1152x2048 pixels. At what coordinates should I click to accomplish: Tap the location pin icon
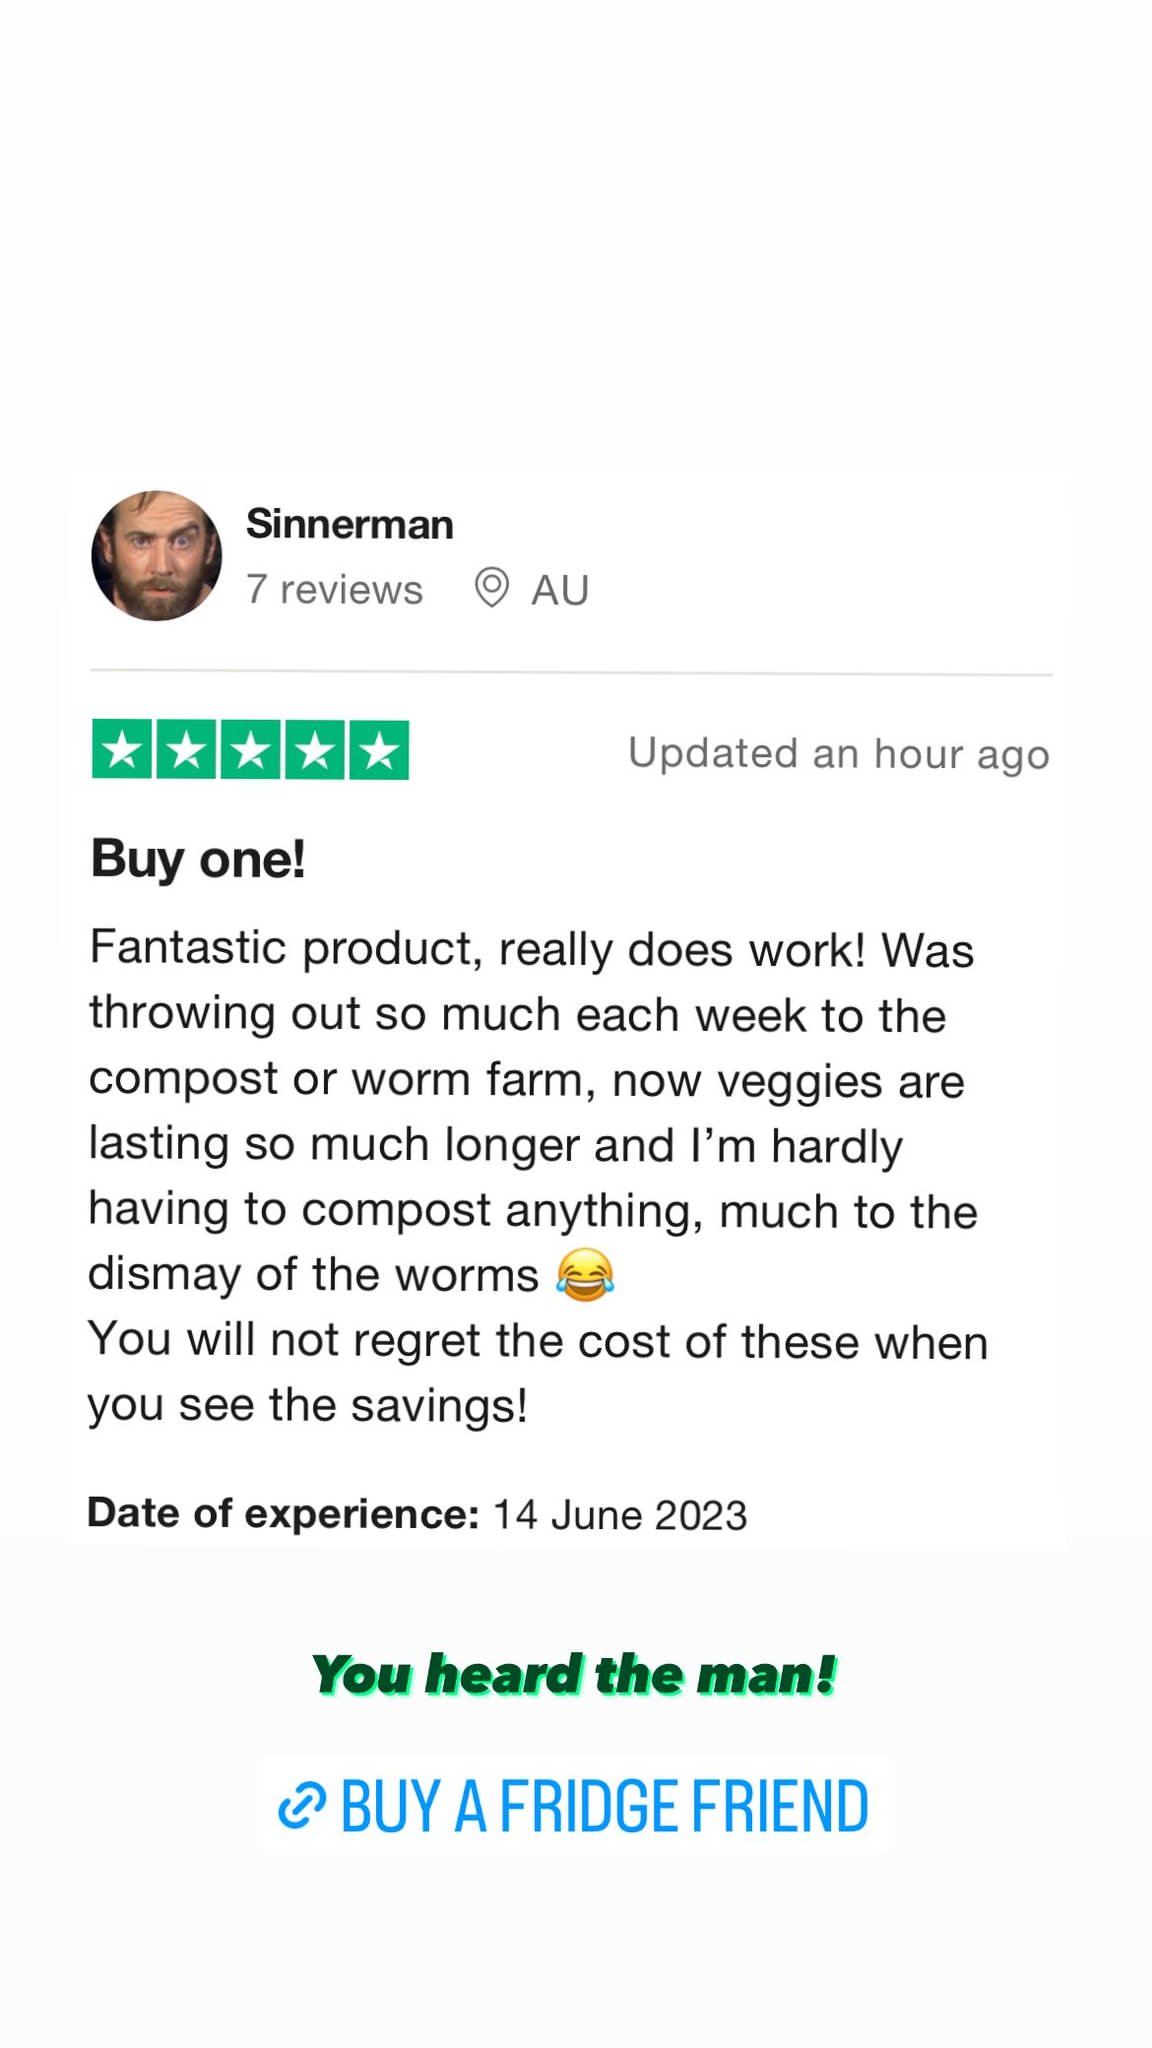(491, 588)
